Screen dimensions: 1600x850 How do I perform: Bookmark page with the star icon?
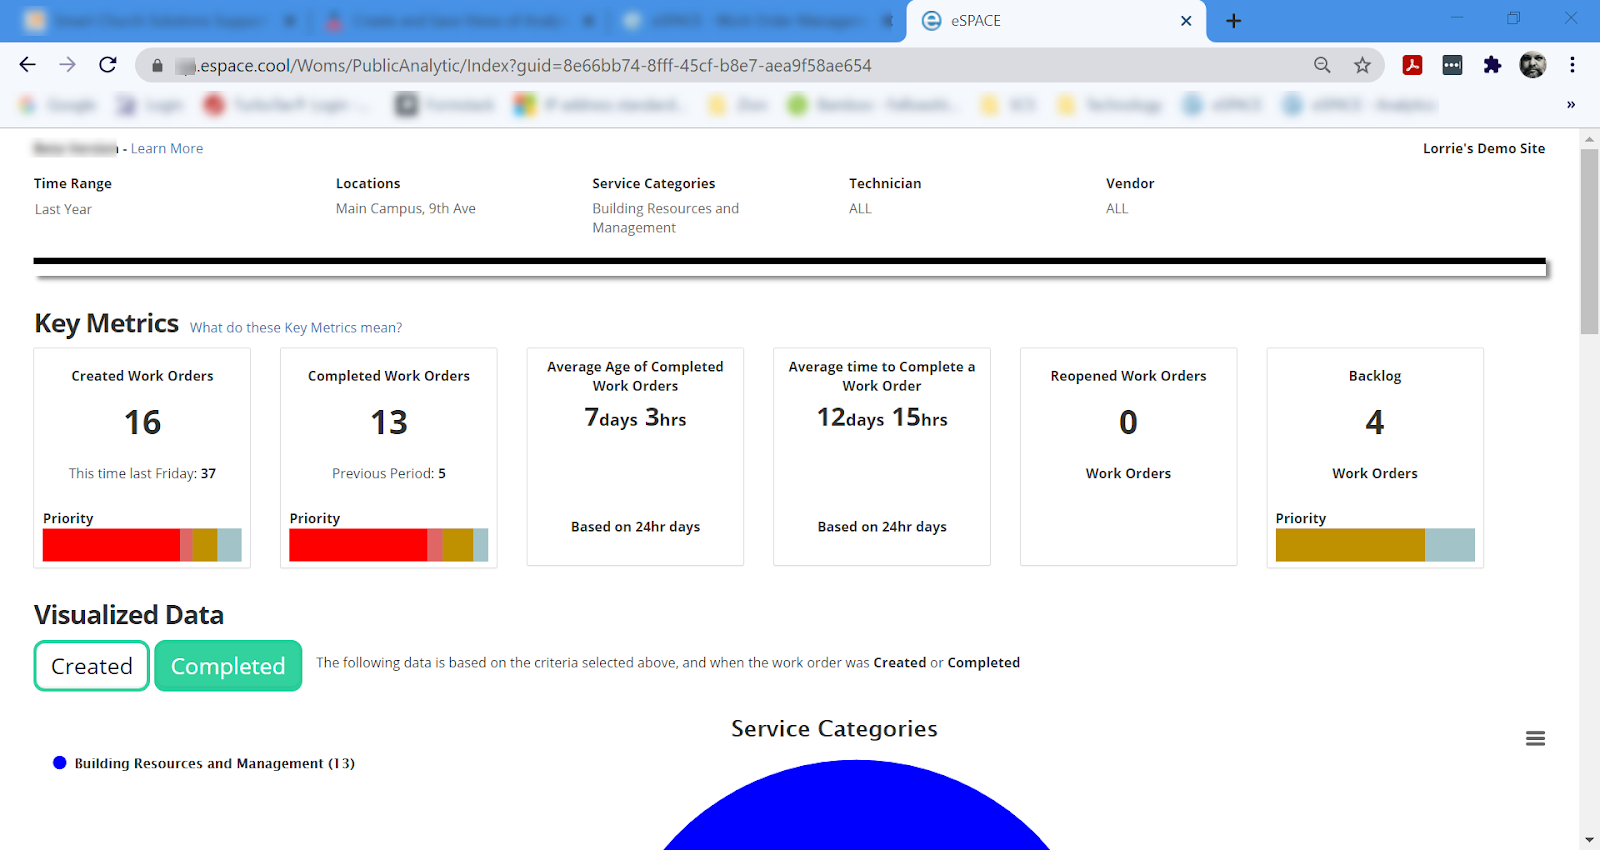click(x=1362, y=65)
